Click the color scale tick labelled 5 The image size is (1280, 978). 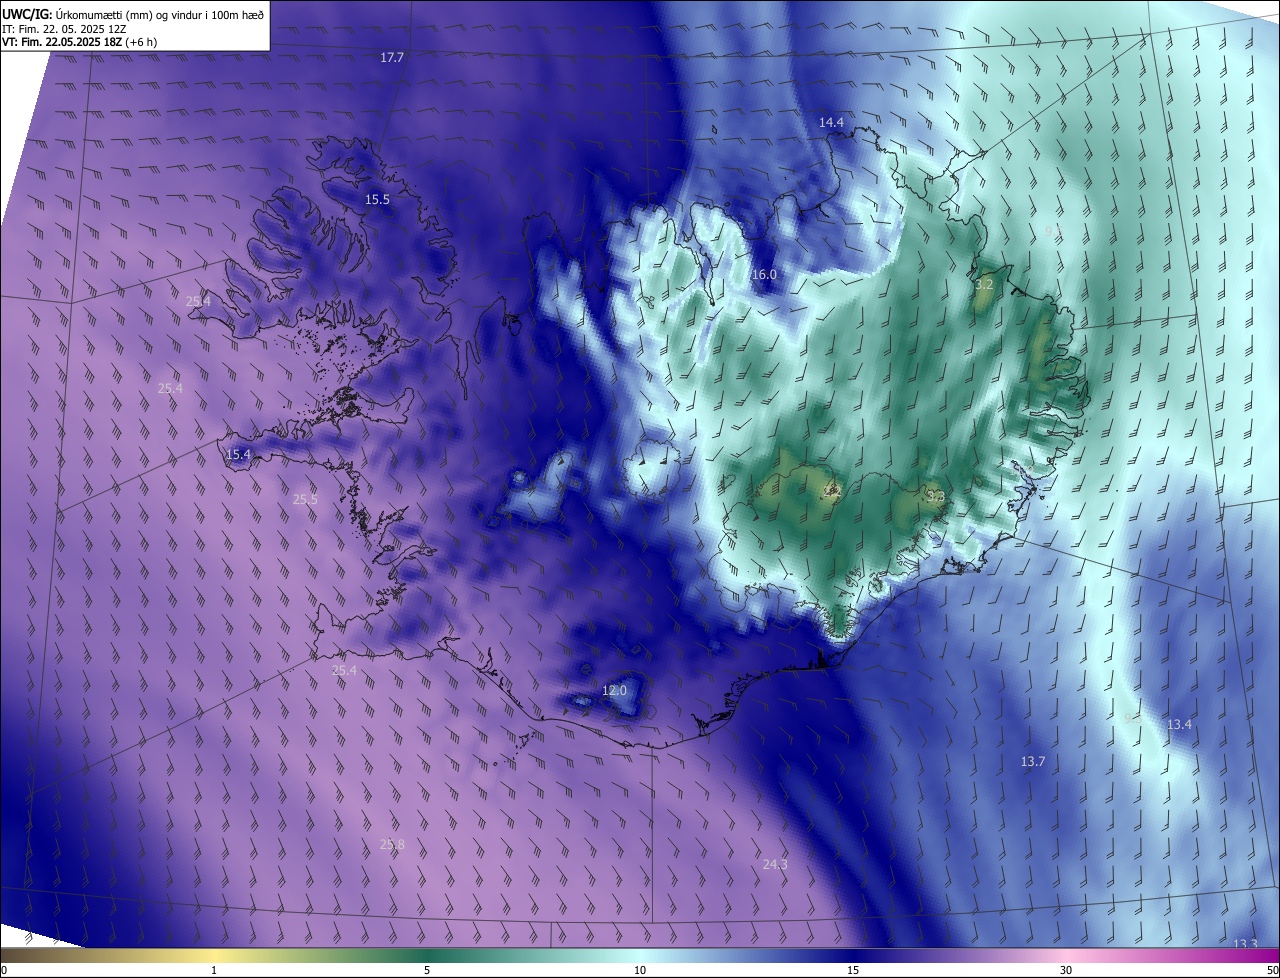427,970
